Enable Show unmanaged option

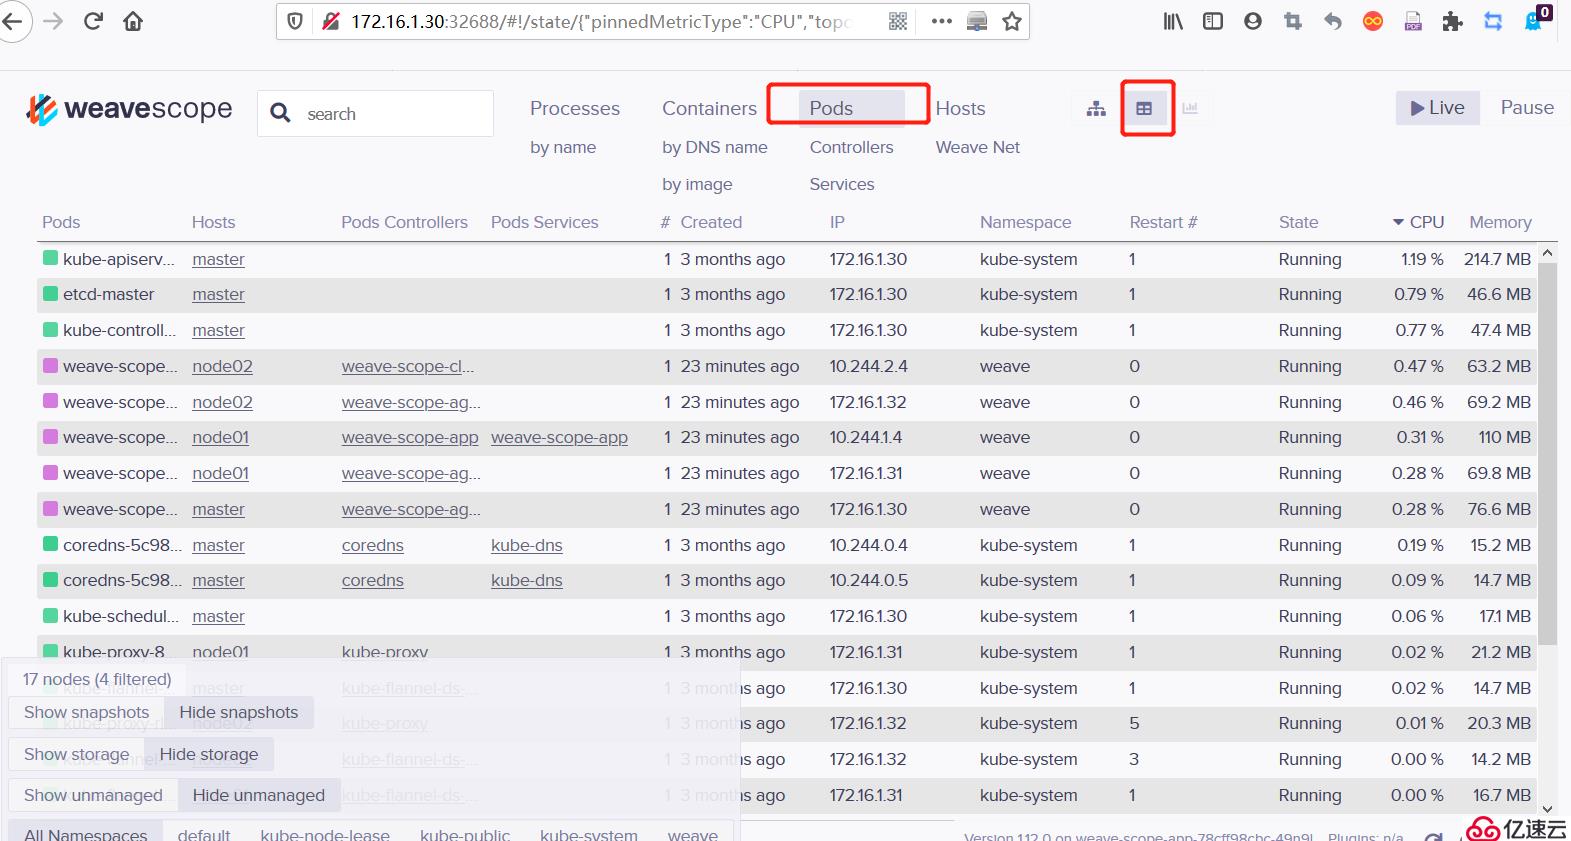[x=93, y=795]
